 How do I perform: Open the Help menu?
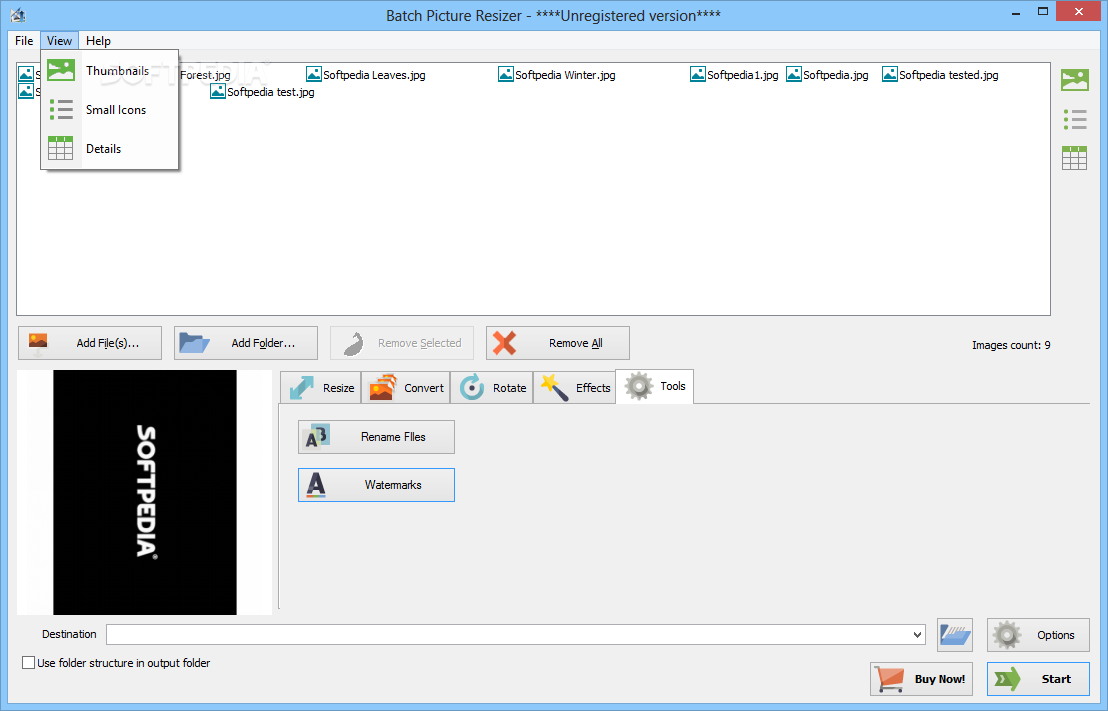pos(98,40)
